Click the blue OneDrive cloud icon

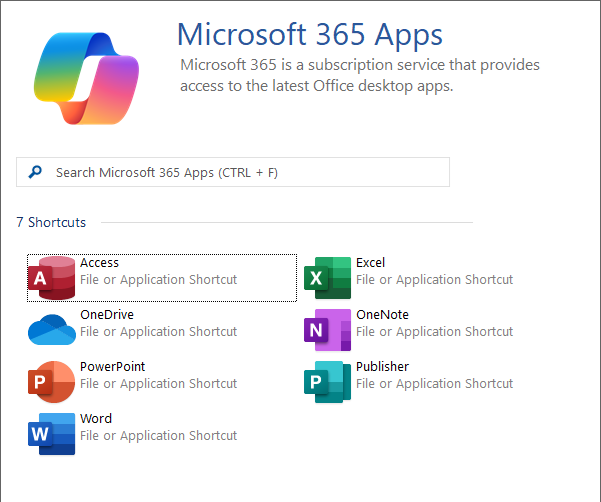click(52, 329)
